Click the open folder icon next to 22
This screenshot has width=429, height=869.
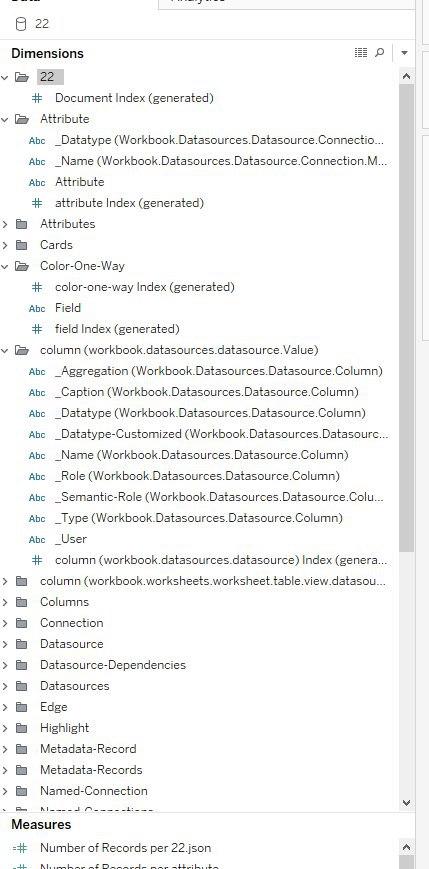coord(22,77)
